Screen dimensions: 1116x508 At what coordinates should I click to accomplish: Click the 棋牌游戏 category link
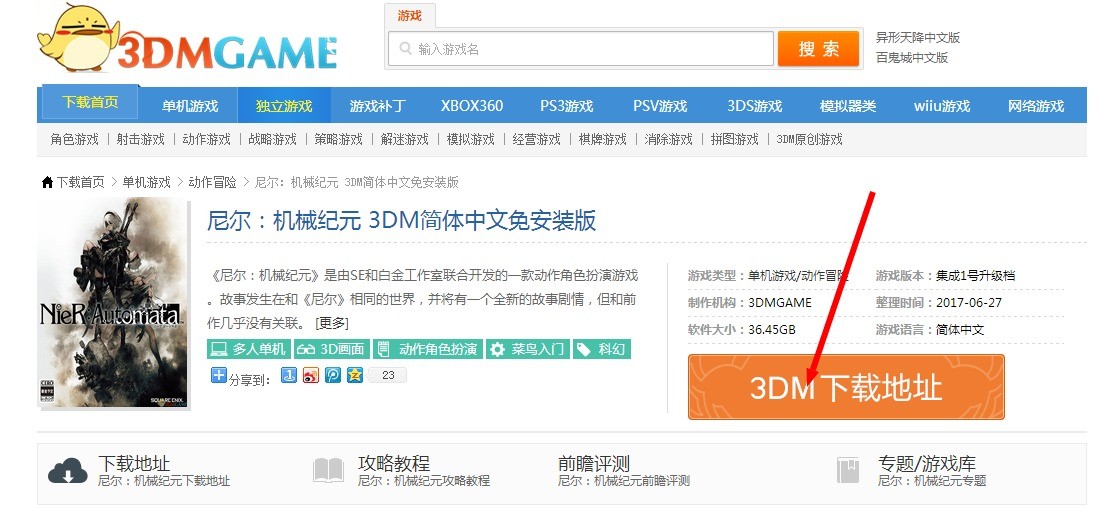[x=603, y=139]
